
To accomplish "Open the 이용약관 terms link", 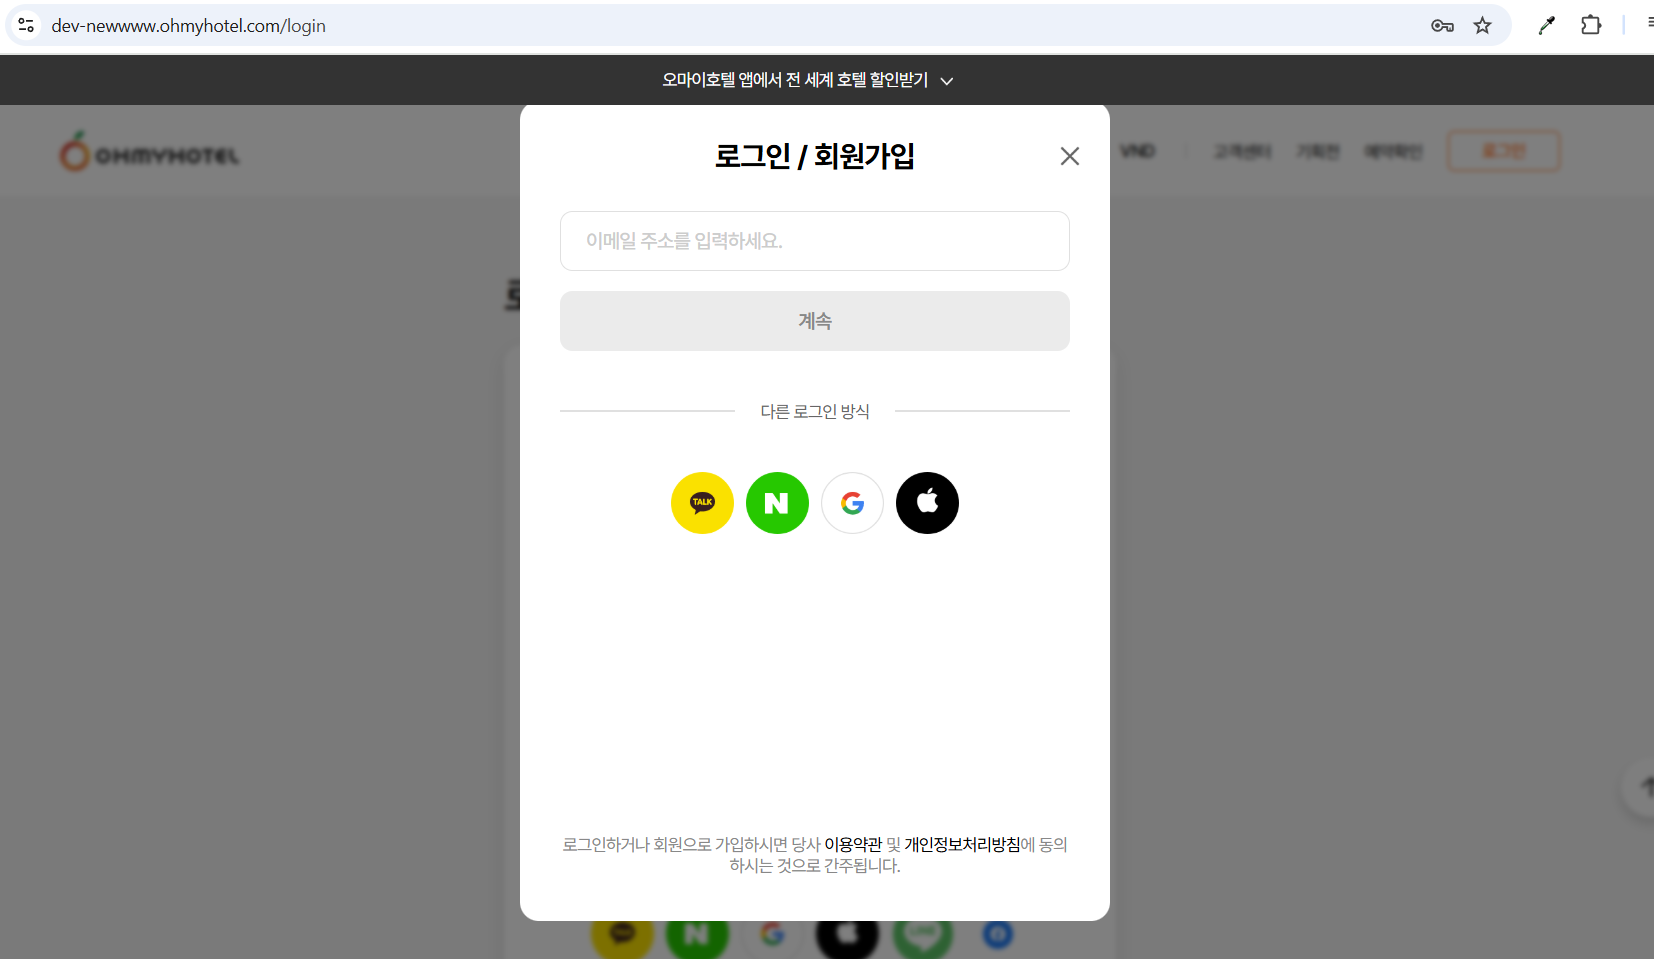I will pyautogui.click(x=853, y=845).
